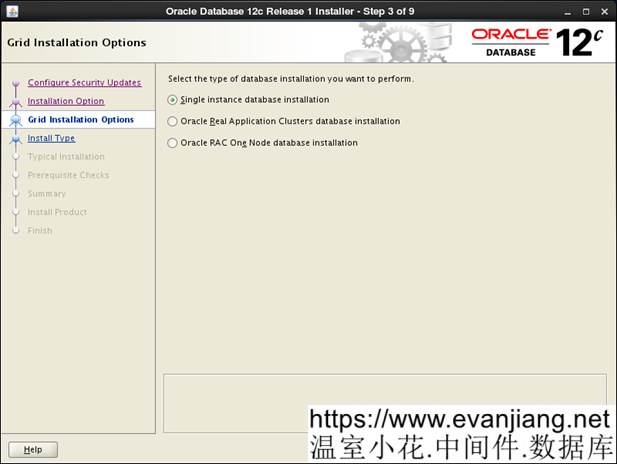This screenshot has height=464, width=617.
Task: Go to the Configure Security Updates step
Action: 84,83
